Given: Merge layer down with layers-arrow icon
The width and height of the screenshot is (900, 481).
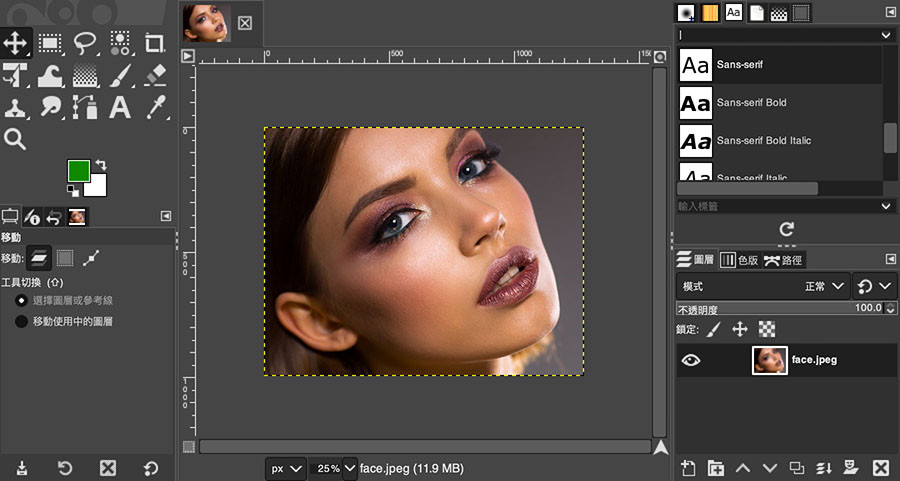Looking at the screenshot, I should (824, 468).
